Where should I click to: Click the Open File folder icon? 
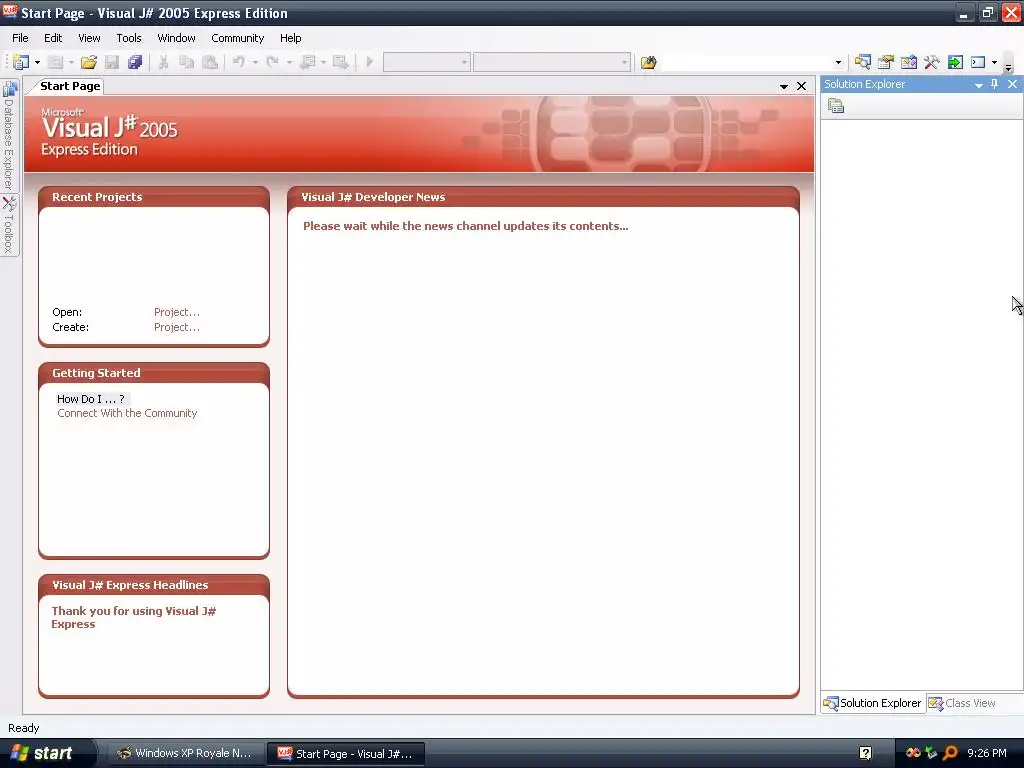[x=89, y=62]
